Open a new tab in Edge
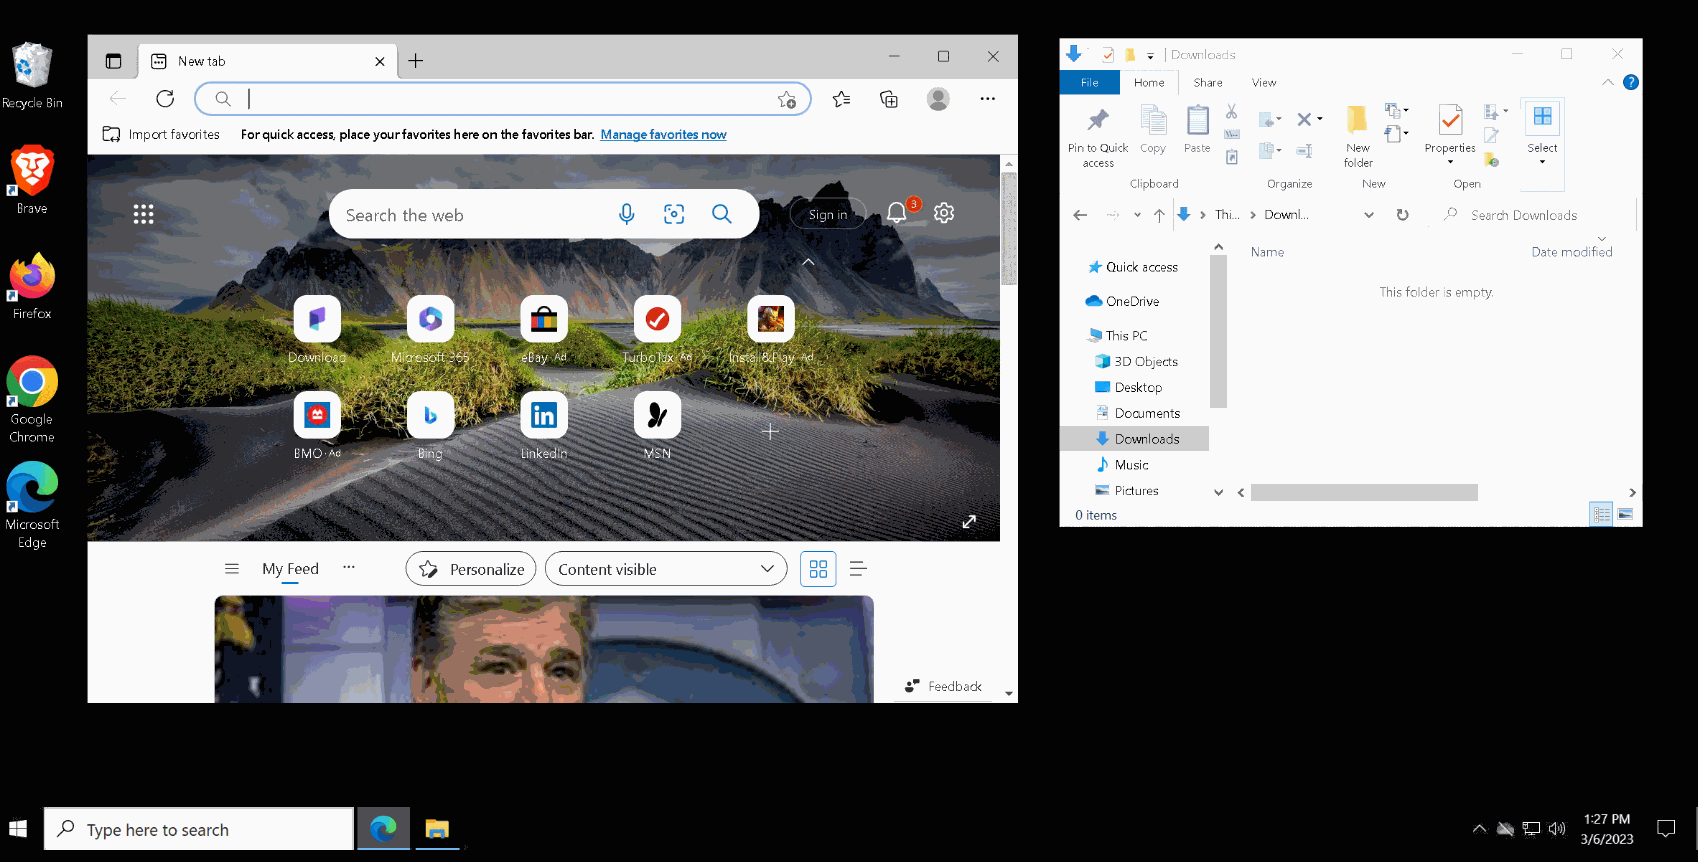This screenshot has height=862, width=1698. pyautogui.click(x=416, y=61)
